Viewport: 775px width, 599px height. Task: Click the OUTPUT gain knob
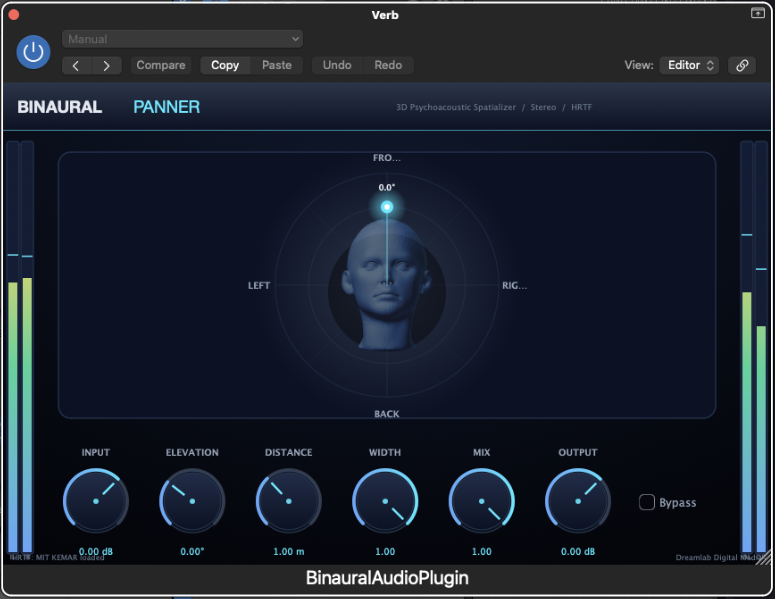tap(578, 501)
